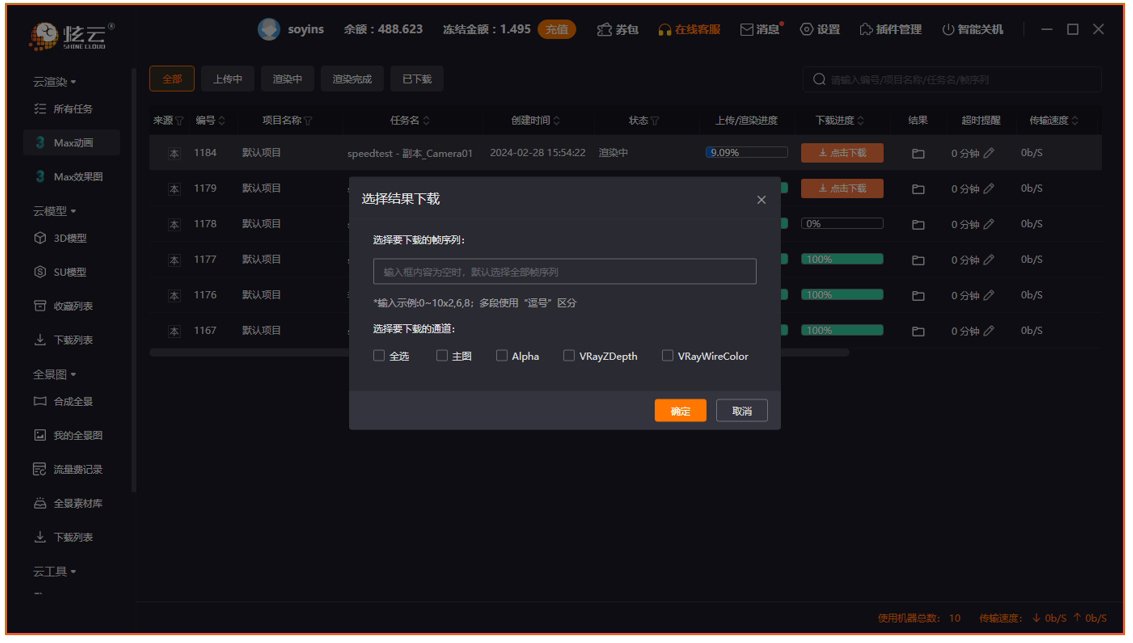Enable the Alpha channel checkbox

[502, 356]
